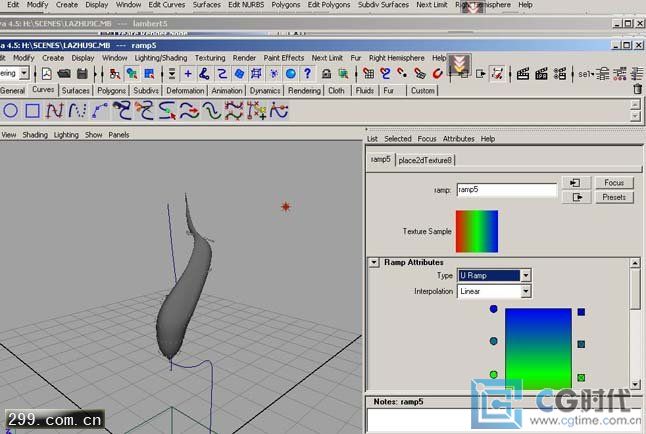646x434 pixels.
Task: Delete the green ramp entry square box
Action: [x=581, y=377]
